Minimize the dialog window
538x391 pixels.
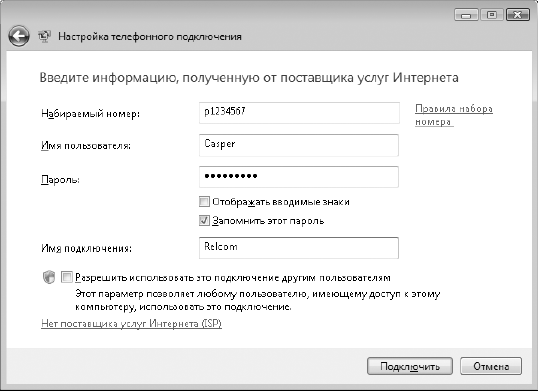(x=466, y=15)
